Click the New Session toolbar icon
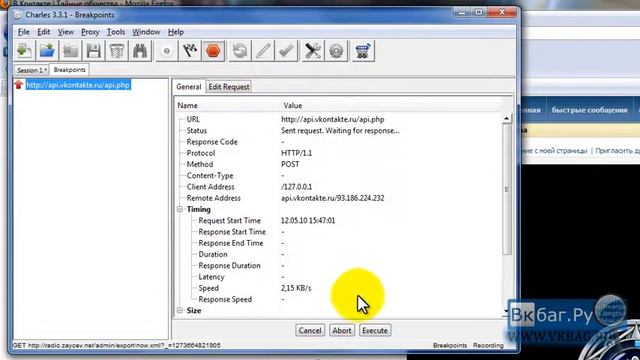This screenshot has height=360, width=640. tap(24, 51)
